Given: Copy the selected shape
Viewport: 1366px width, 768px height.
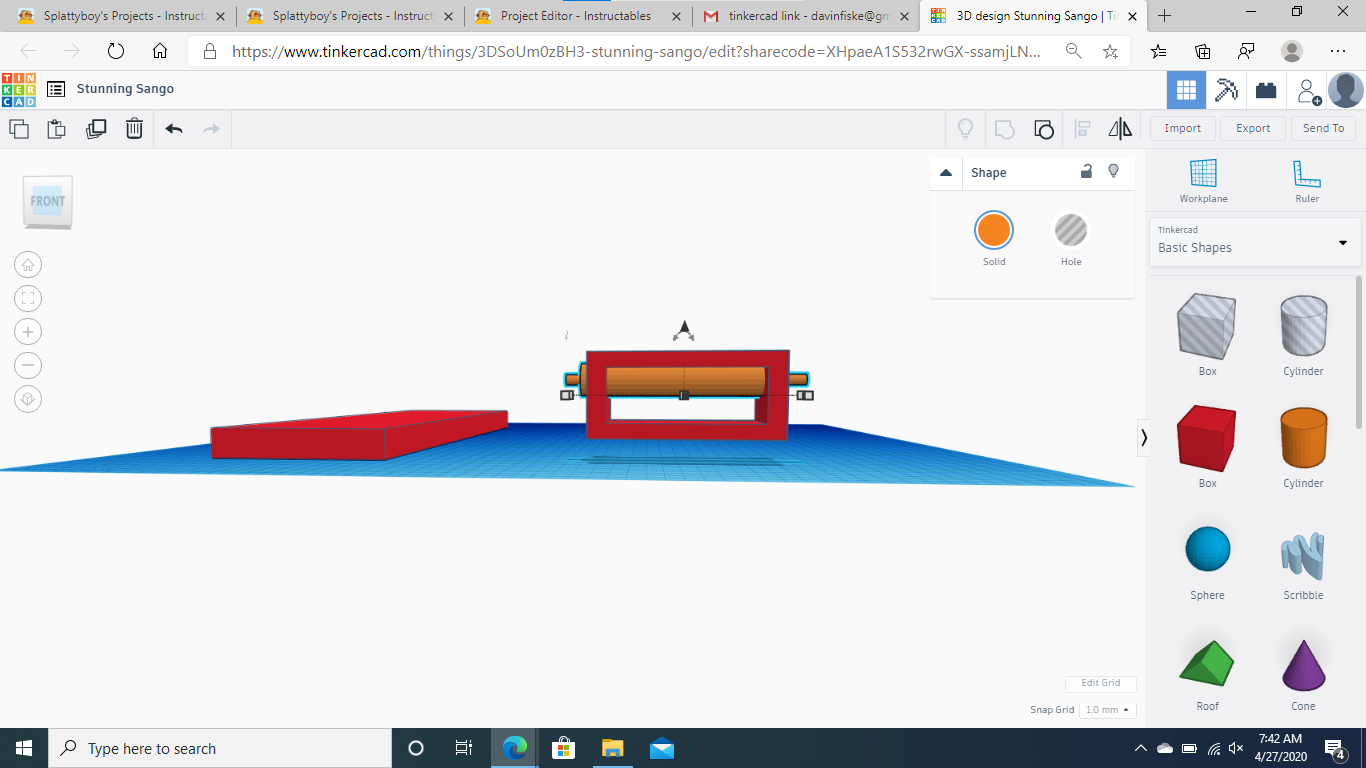Looking at the screenshot, I should tap(19, 128).
